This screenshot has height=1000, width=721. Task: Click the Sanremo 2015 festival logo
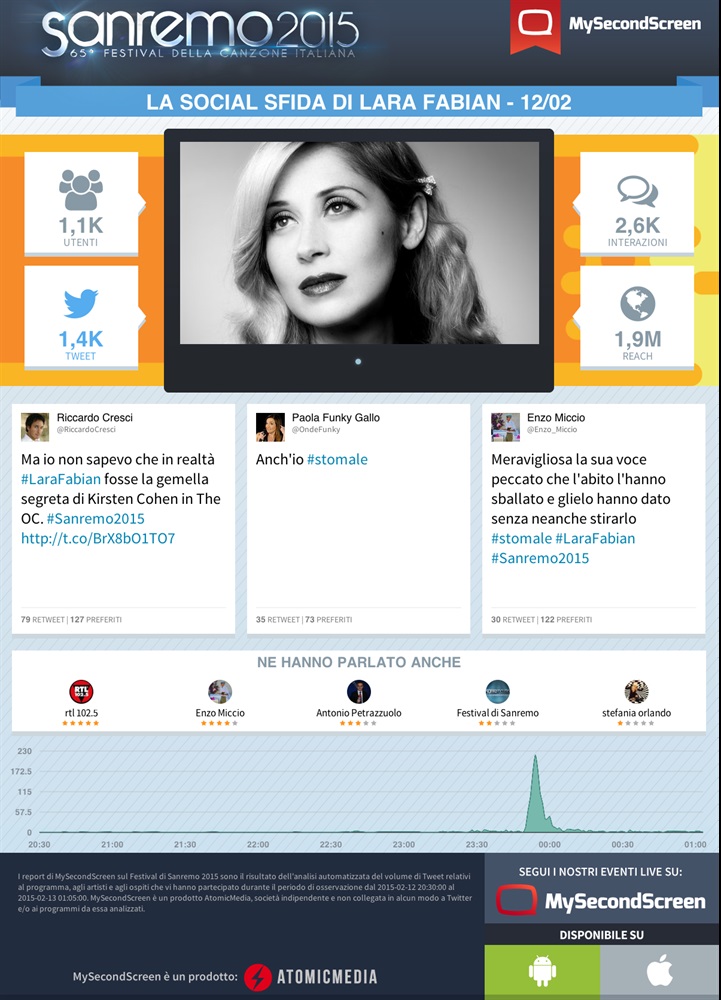[200, 32]
